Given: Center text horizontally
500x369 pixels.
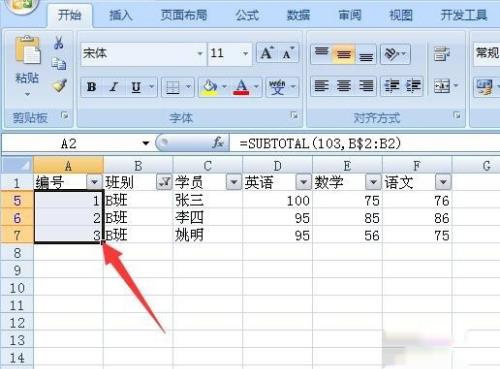Looking at the screenshot, I should pyautogui.click(x=344, y=86).
